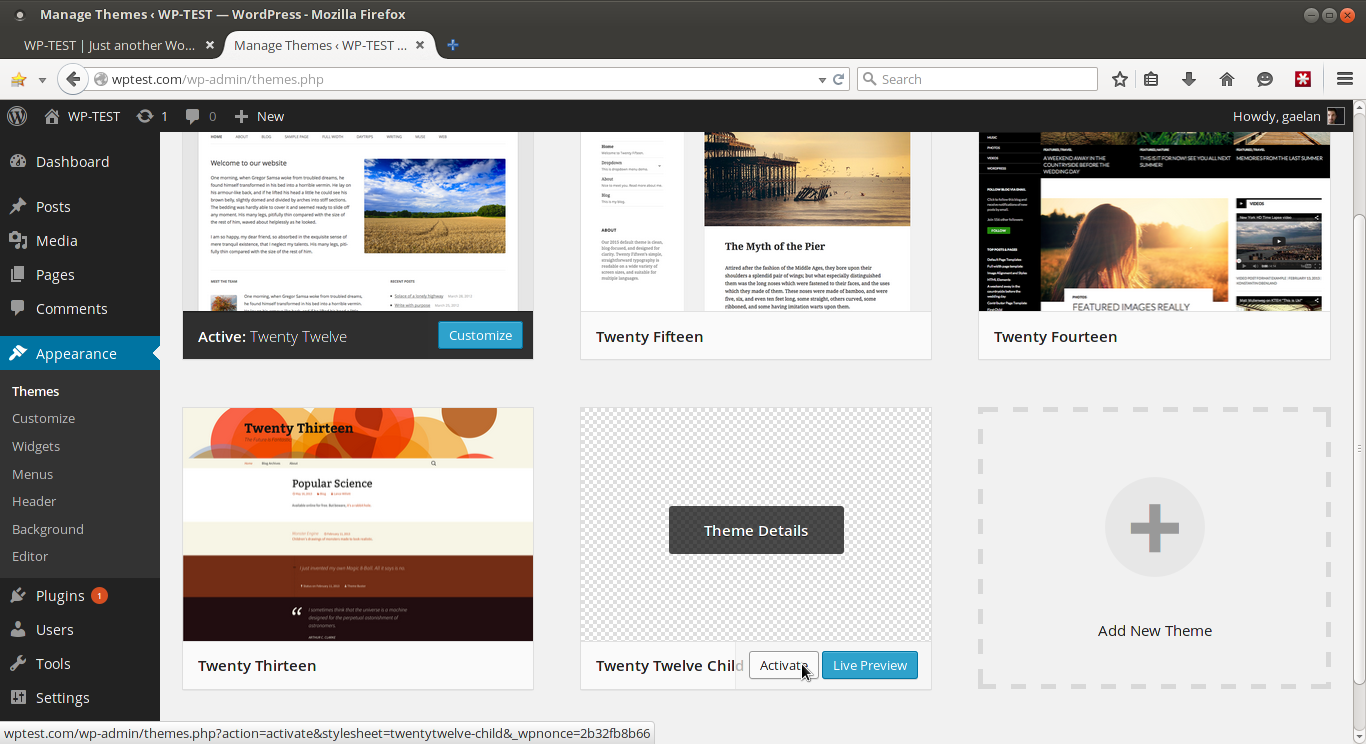The width and height of the screenshot is (1366, 744).
Task: Open Widgets submenu item
Action: tap(36, 447)
